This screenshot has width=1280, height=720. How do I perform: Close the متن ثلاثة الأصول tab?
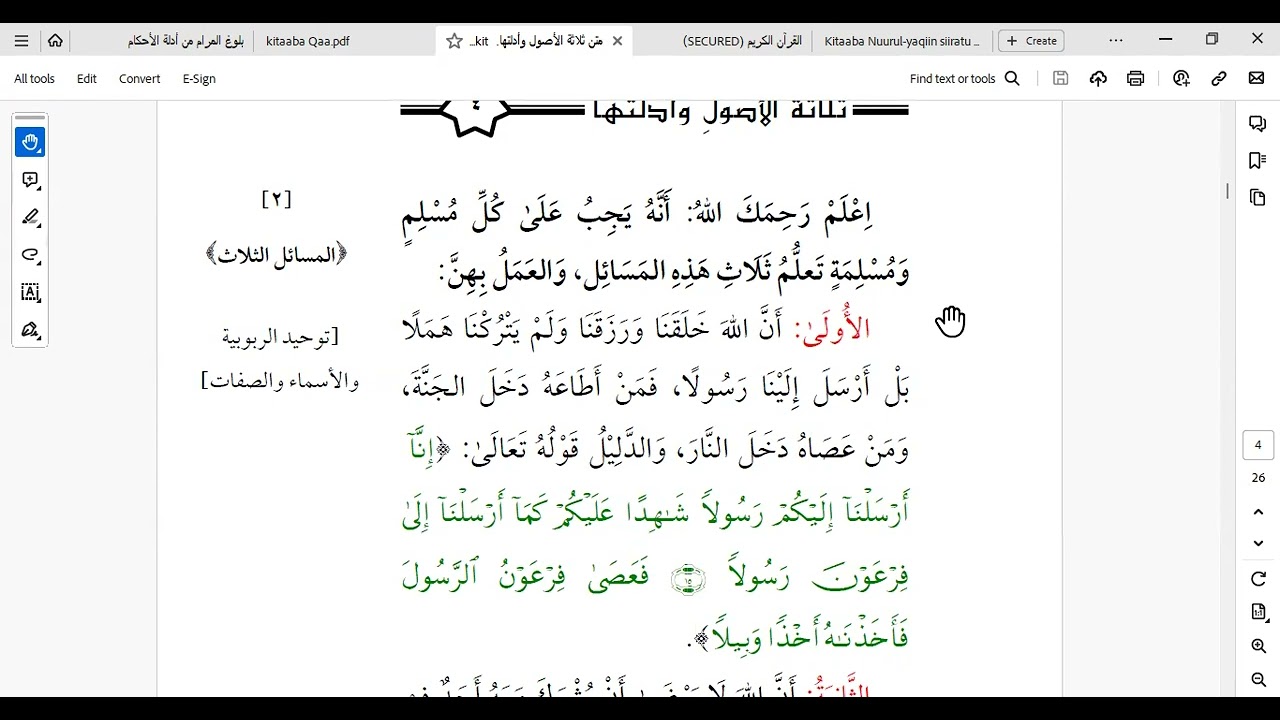click(617, 41)
